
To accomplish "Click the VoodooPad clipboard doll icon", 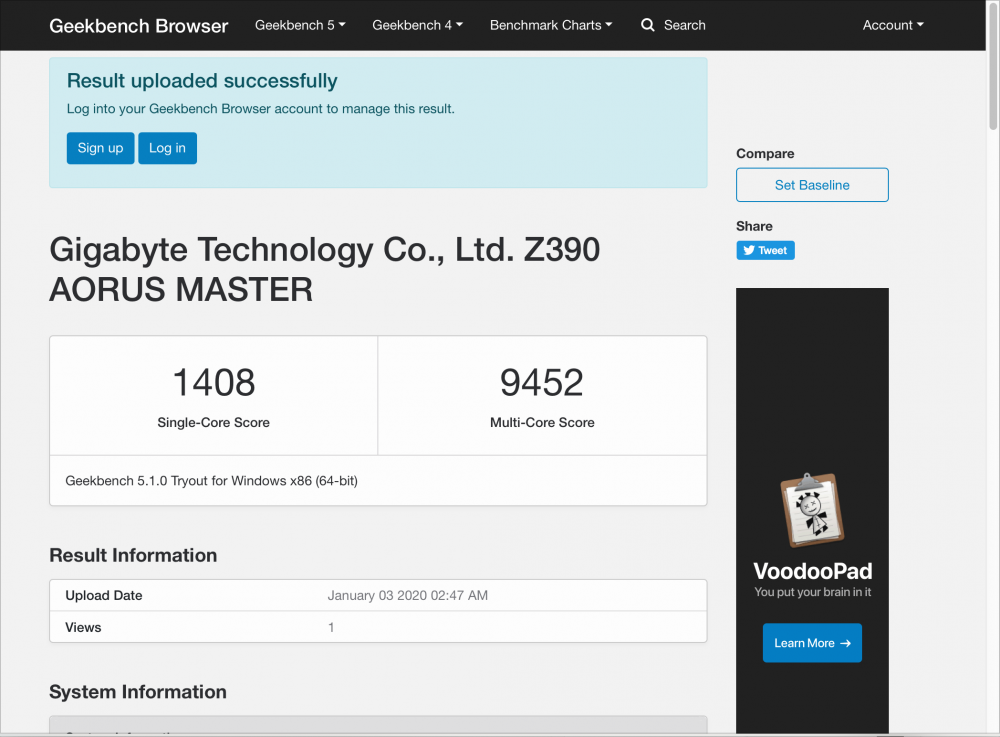I will [x=812, y=510].
